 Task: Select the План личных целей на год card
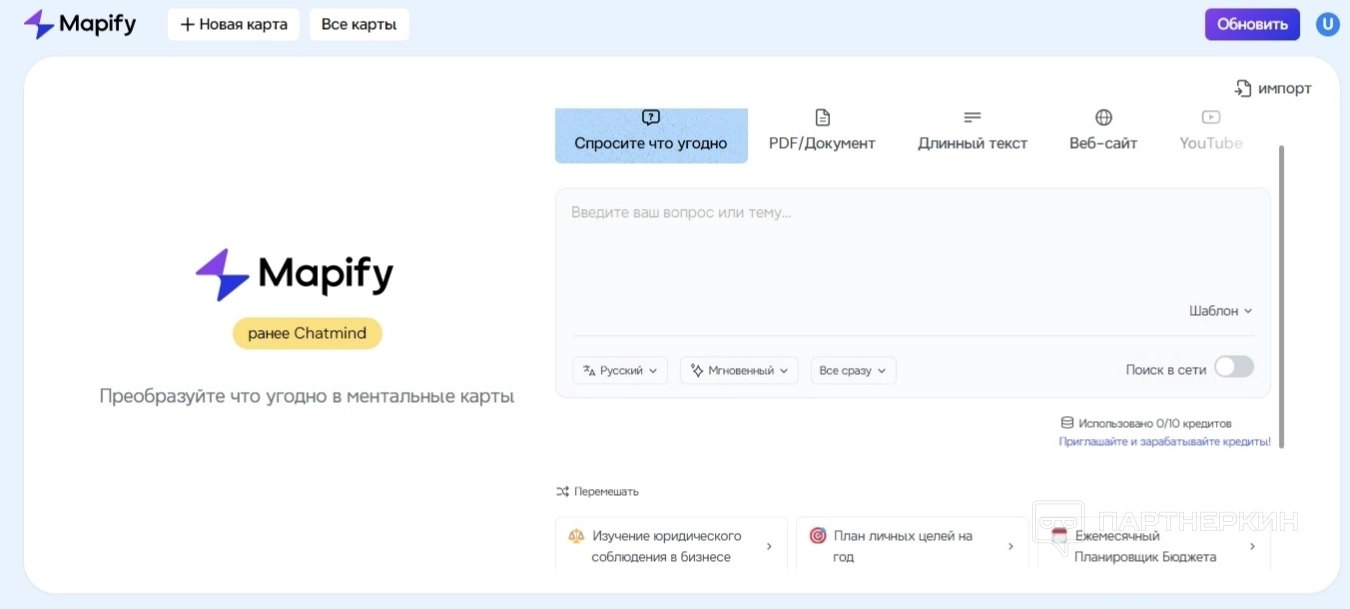[913, 546]
